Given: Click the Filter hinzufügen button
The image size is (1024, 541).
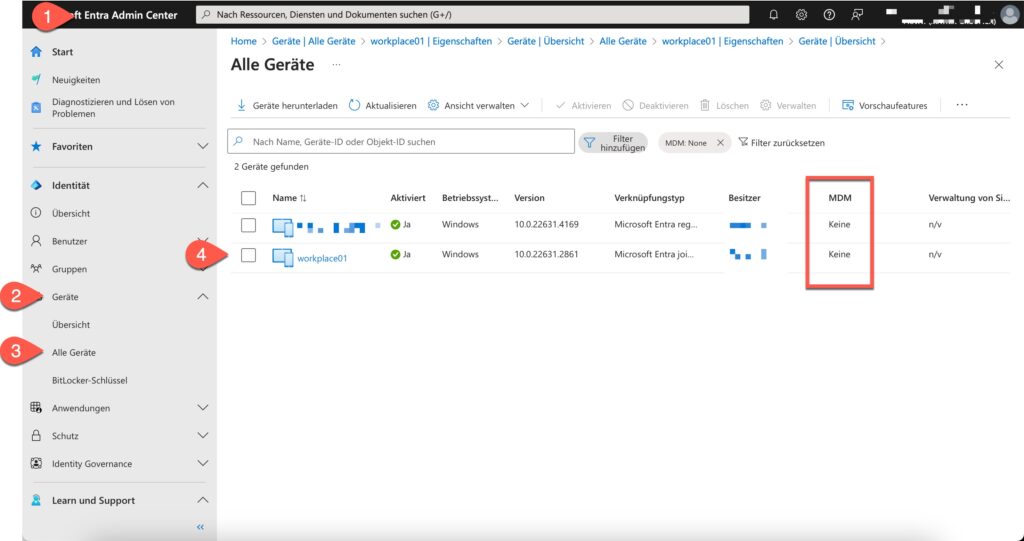Looking at the screenshot, I should point(613,143).
